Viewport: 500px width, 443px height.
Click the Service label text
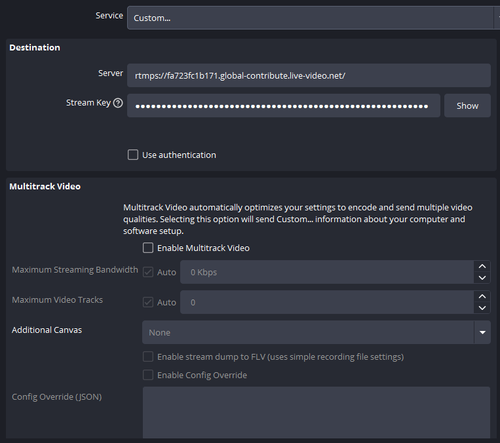click(109, 16)
